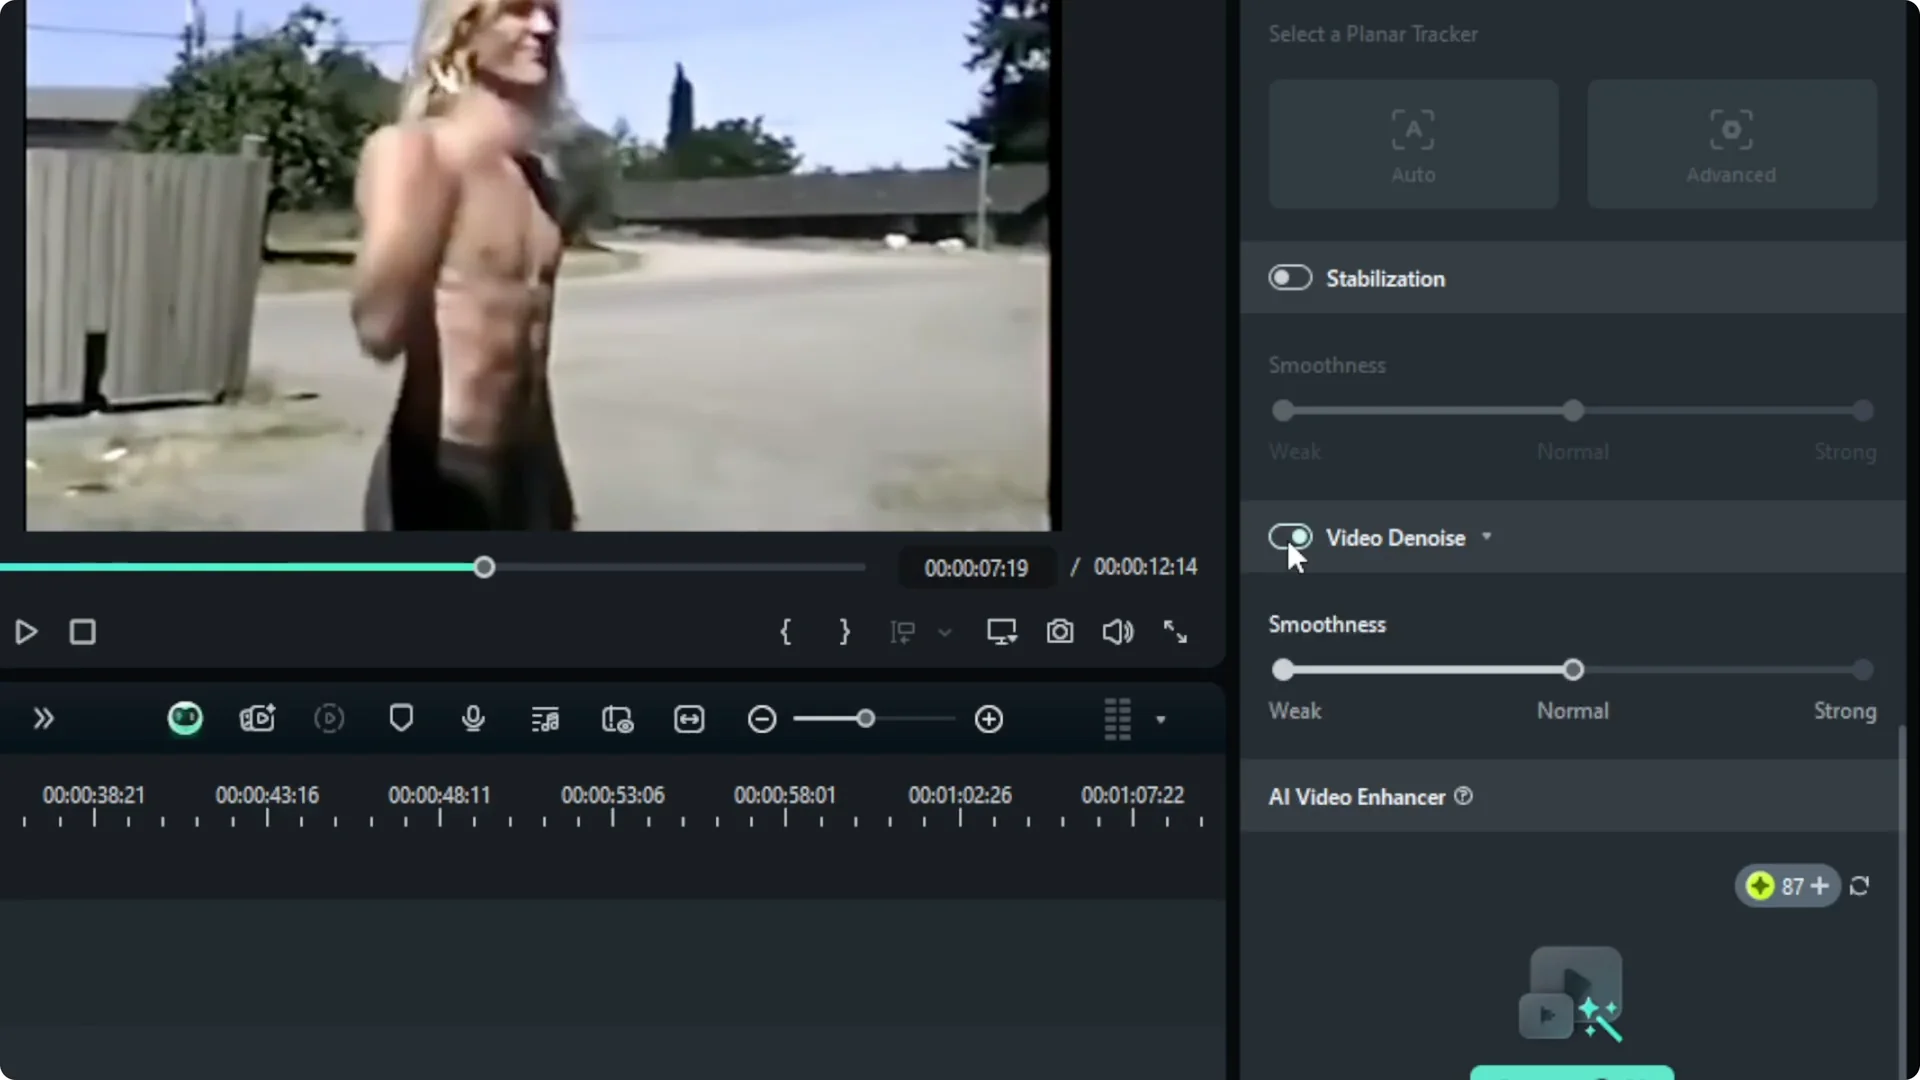1920x1080 pixels.
Task: Select the Advanced planar tracker
Action: click(1731, 144)
